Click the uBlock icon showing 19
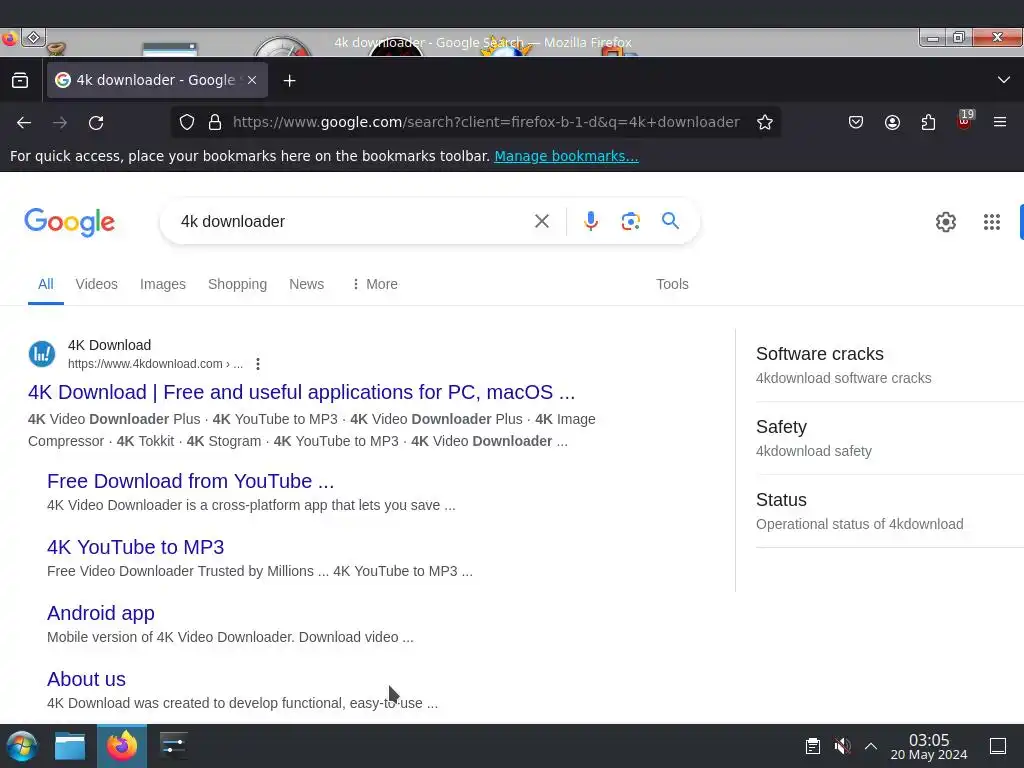 pos(965,121)
